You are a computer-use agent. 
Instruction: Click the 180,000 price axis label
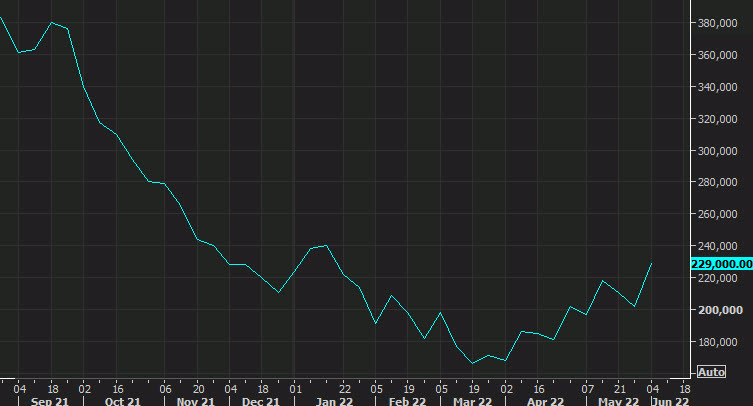pyautogui.click(x=717, y=342)
